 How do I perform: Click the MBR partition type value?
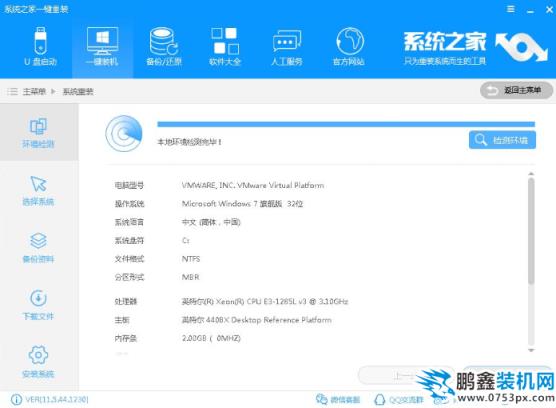click(190, 277)
